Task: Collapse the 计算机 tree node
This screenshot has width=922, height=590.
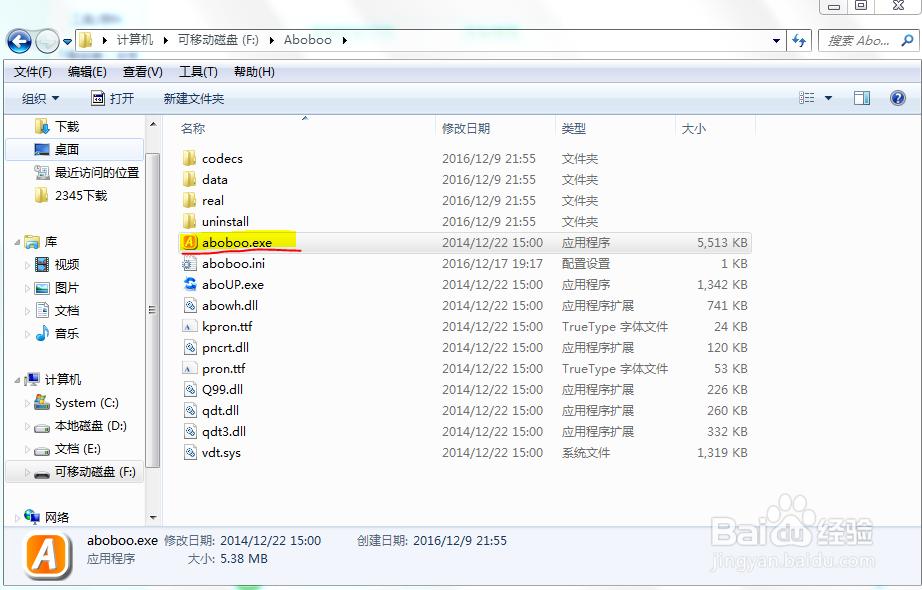Action: (17, 380)
